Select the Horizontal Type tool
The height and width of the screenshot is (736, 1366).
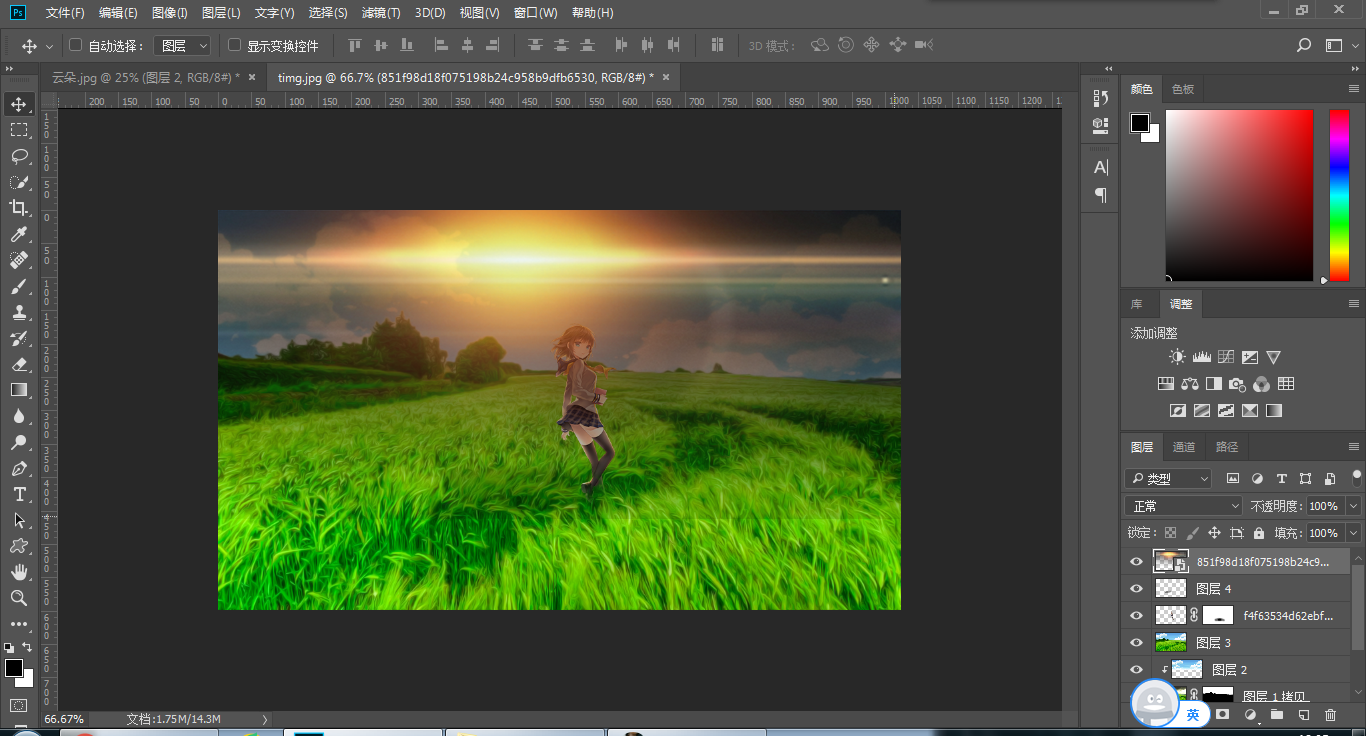click(x=19, y=494)
